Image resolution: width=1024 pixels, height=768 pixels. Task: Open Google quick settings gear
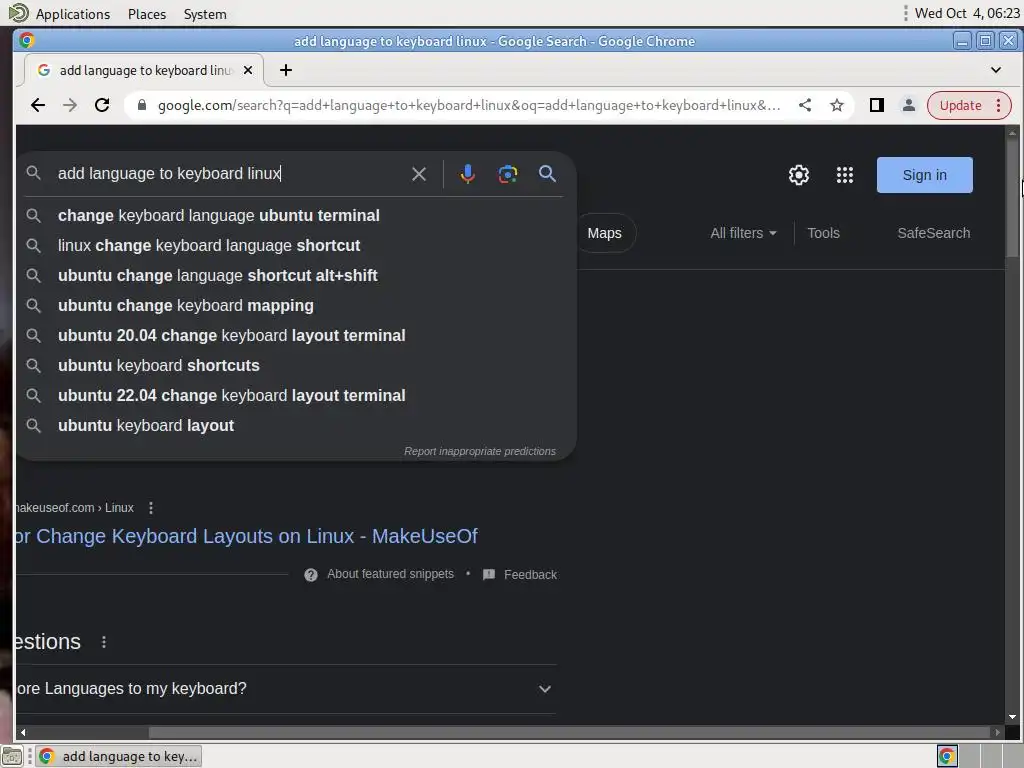click(798, 175)
